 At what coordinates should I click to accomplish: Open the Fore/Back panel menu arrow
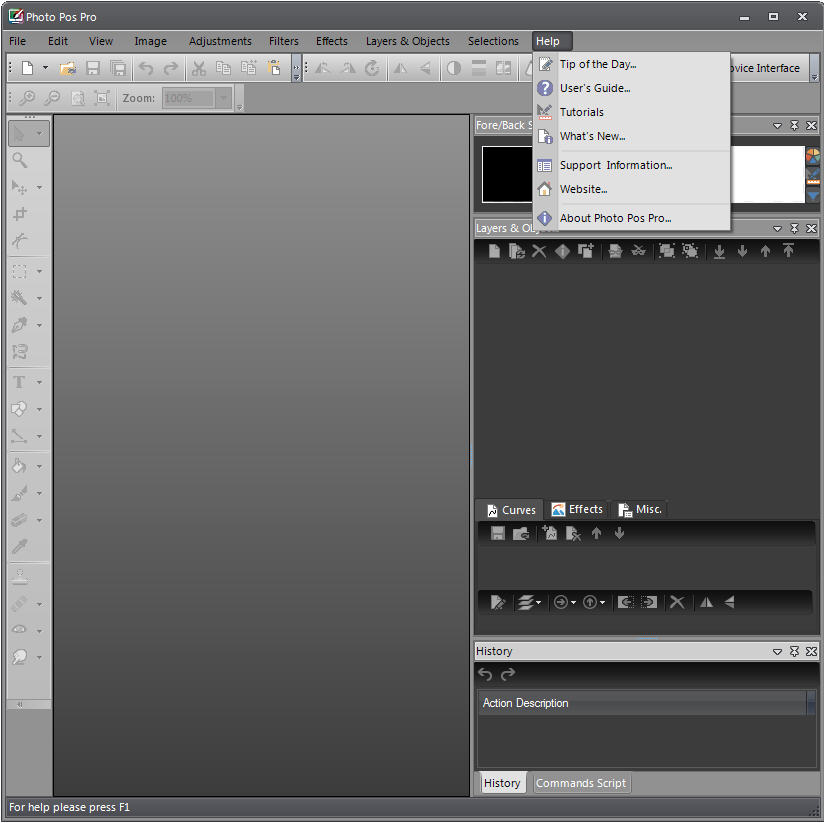(777, 125)
